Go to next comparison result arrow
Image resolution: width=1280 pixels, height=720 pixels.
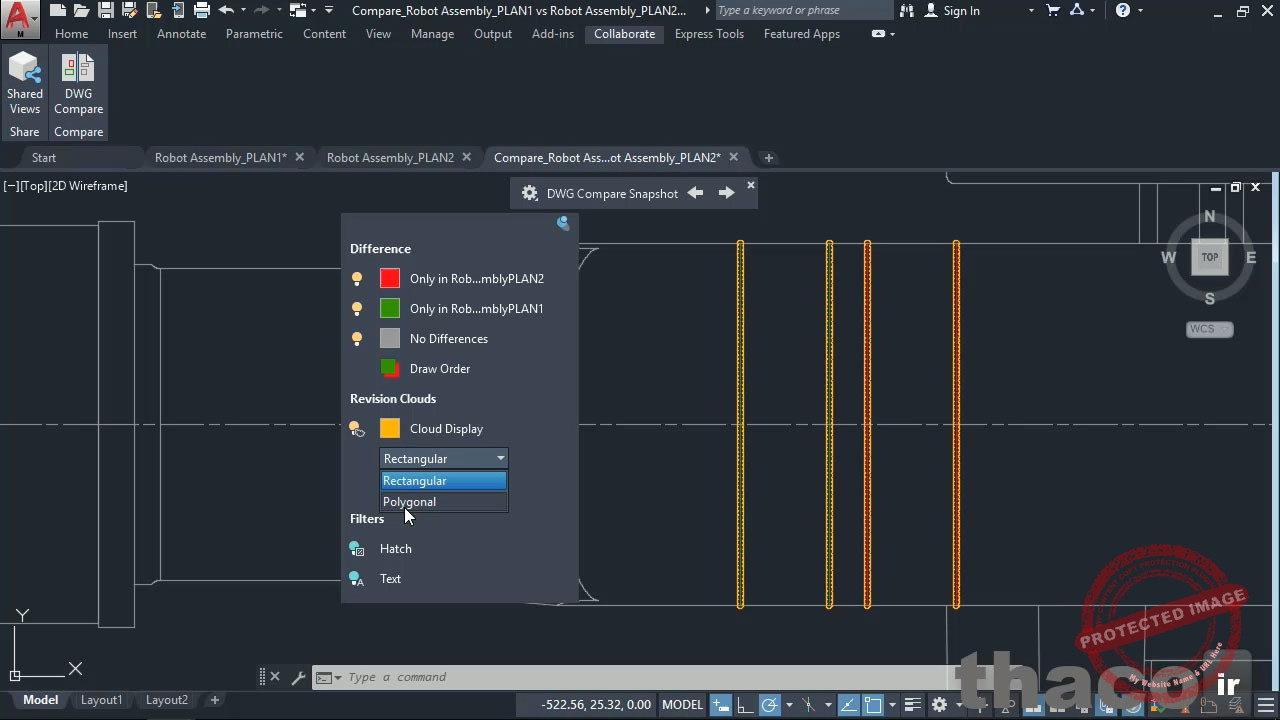pos(727,193)
